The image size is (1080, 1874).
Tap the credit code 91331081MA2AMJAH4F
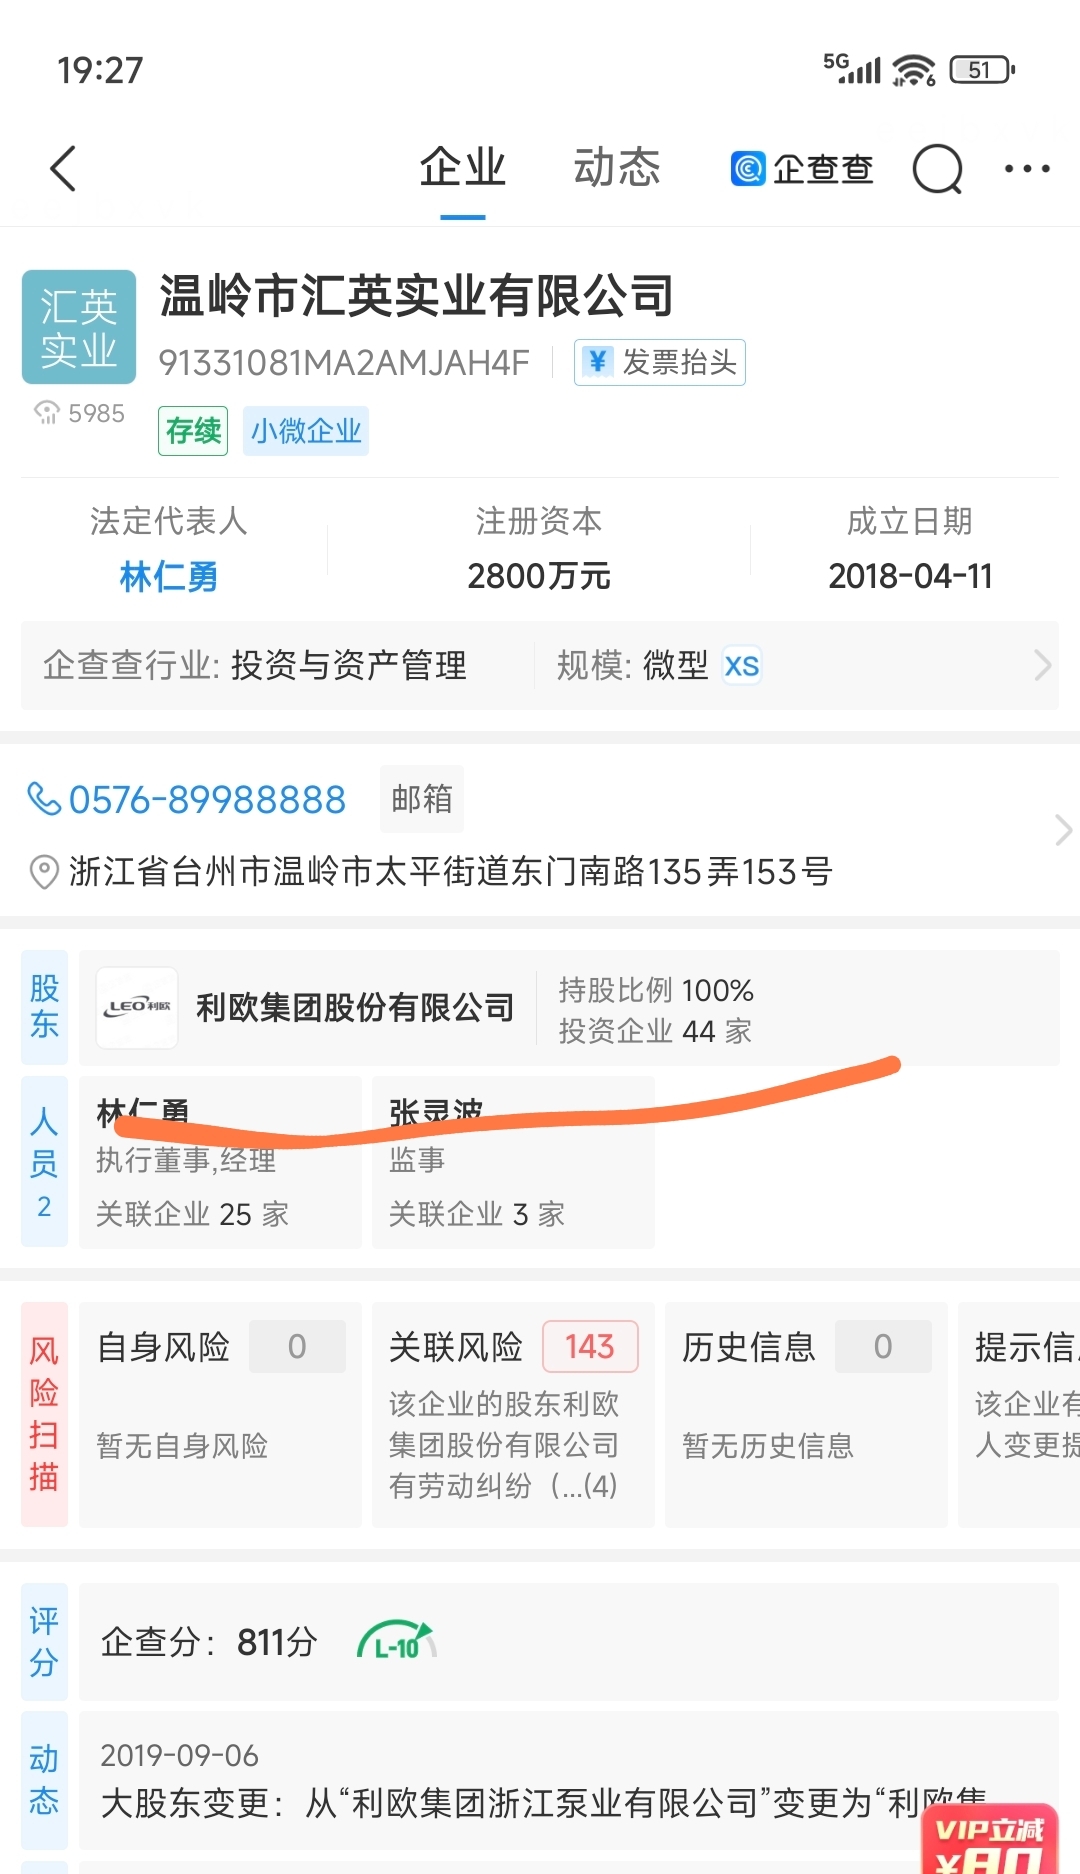pos(344,362)
